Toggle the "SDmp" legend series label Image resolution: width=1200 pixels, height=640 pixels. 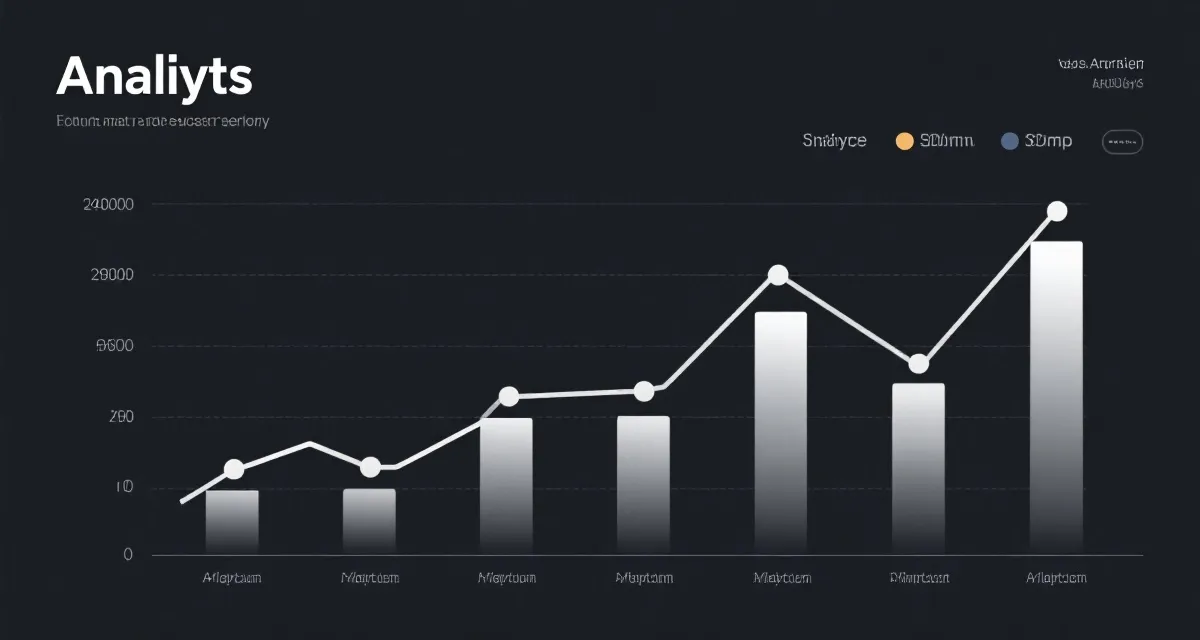1049,141
